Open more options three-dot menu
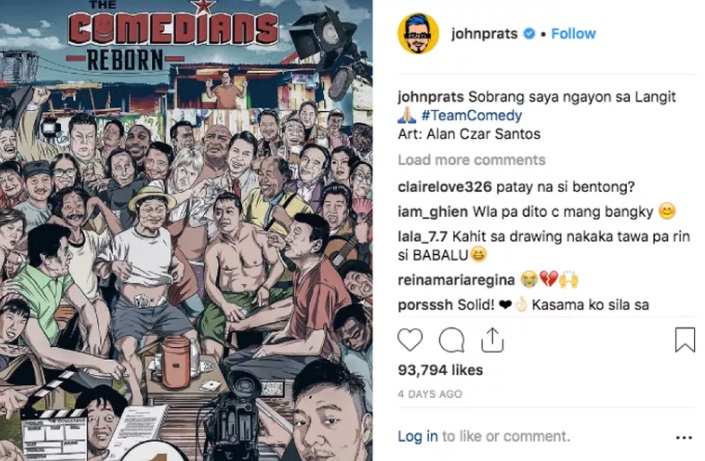This screenshot has width=705, height=461. pos(684,437)
